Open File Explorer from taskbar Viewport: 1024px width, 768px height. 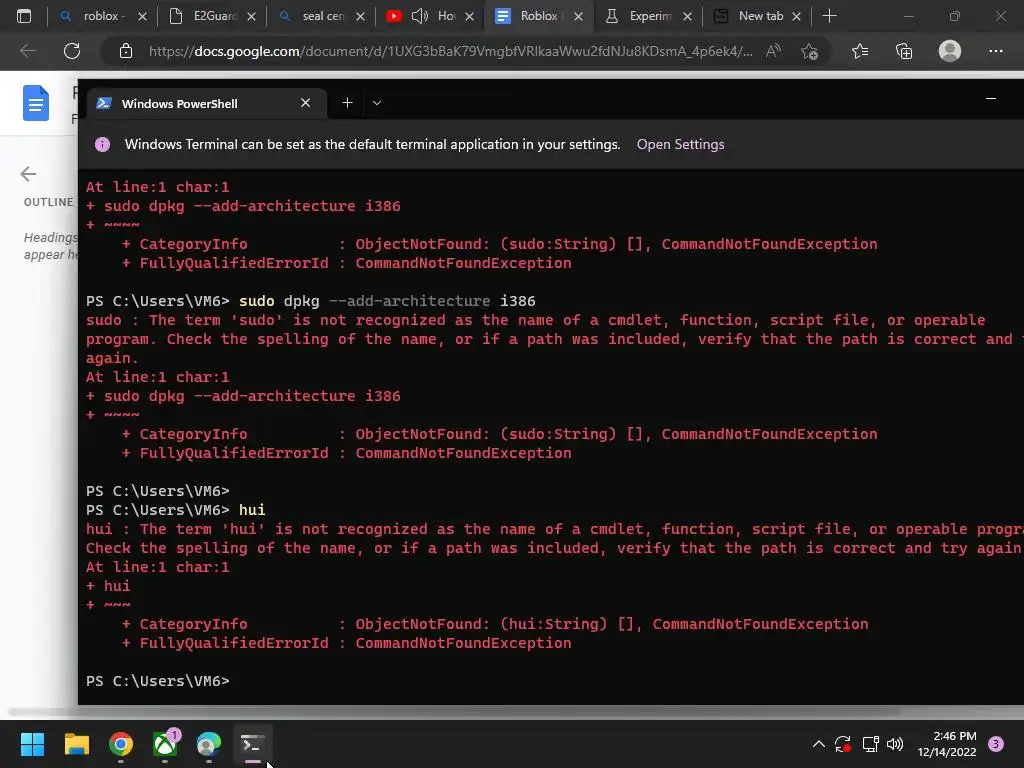tap(76, 744)
